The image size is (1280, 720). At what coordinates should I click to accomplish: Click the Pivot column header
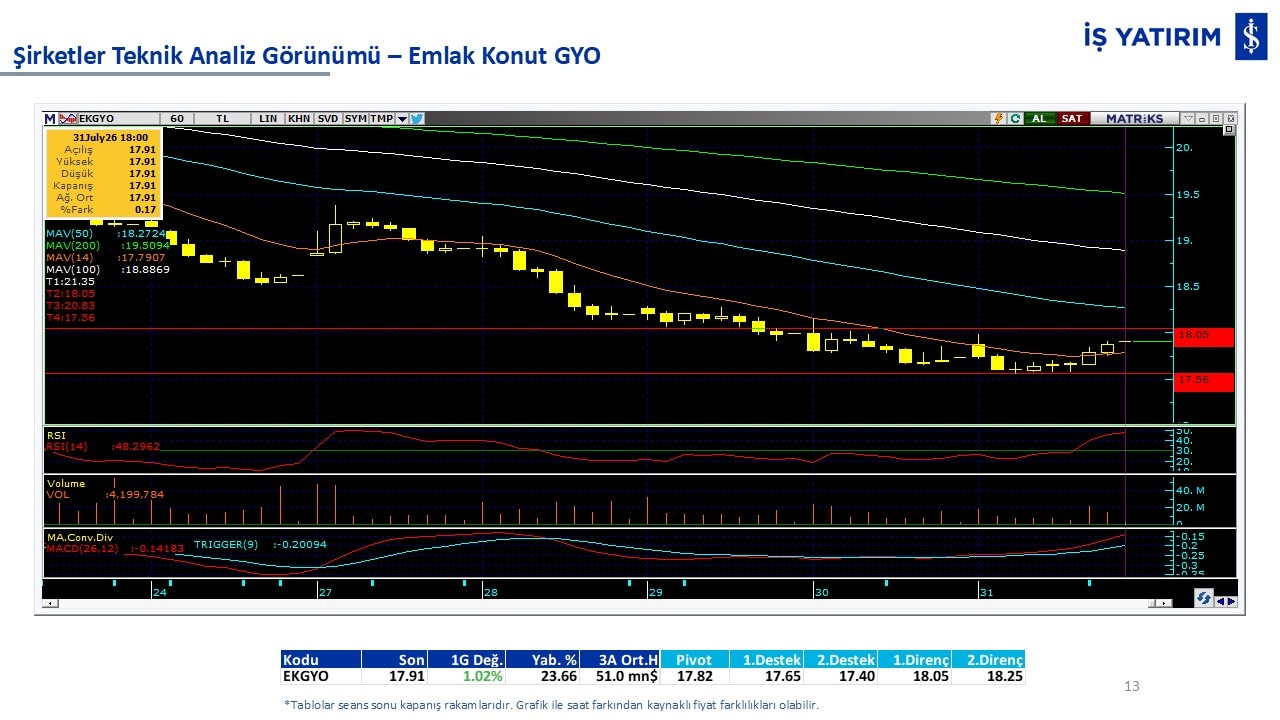click(x=694, y=660)
